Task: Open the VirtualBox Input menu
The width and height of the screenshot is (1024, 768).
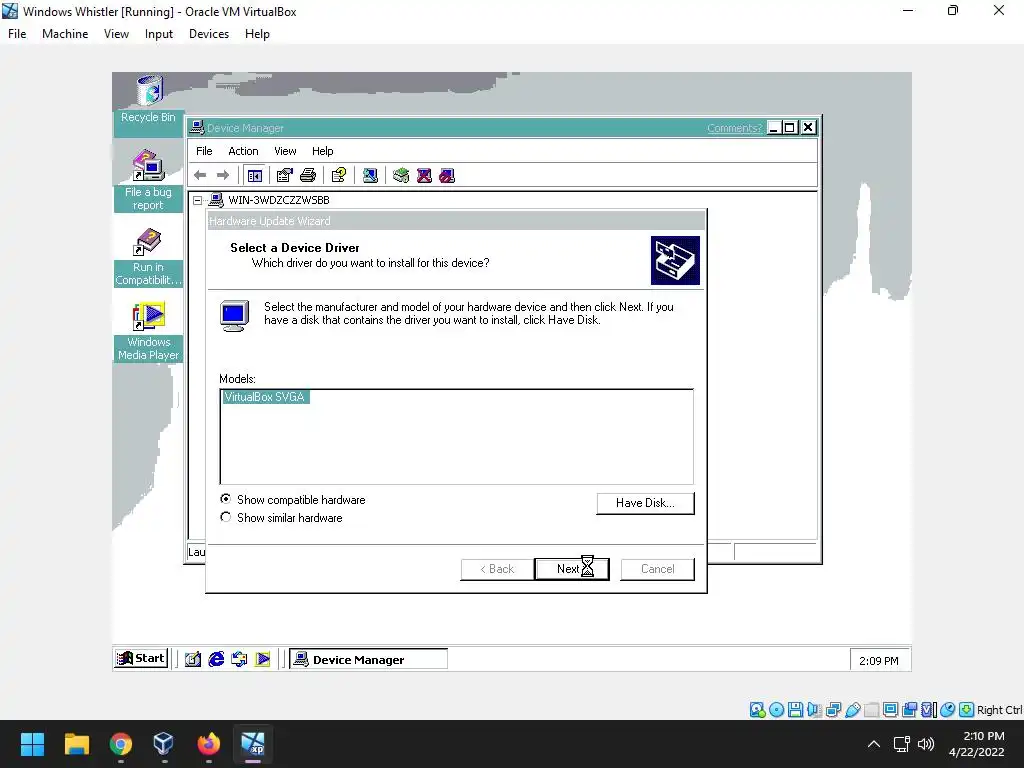Action: point(159,34)
